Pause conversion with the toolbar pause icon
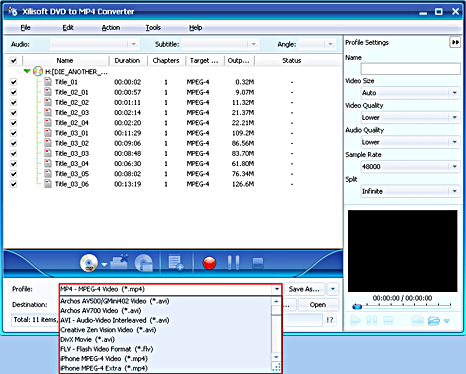 pos(233,263)
